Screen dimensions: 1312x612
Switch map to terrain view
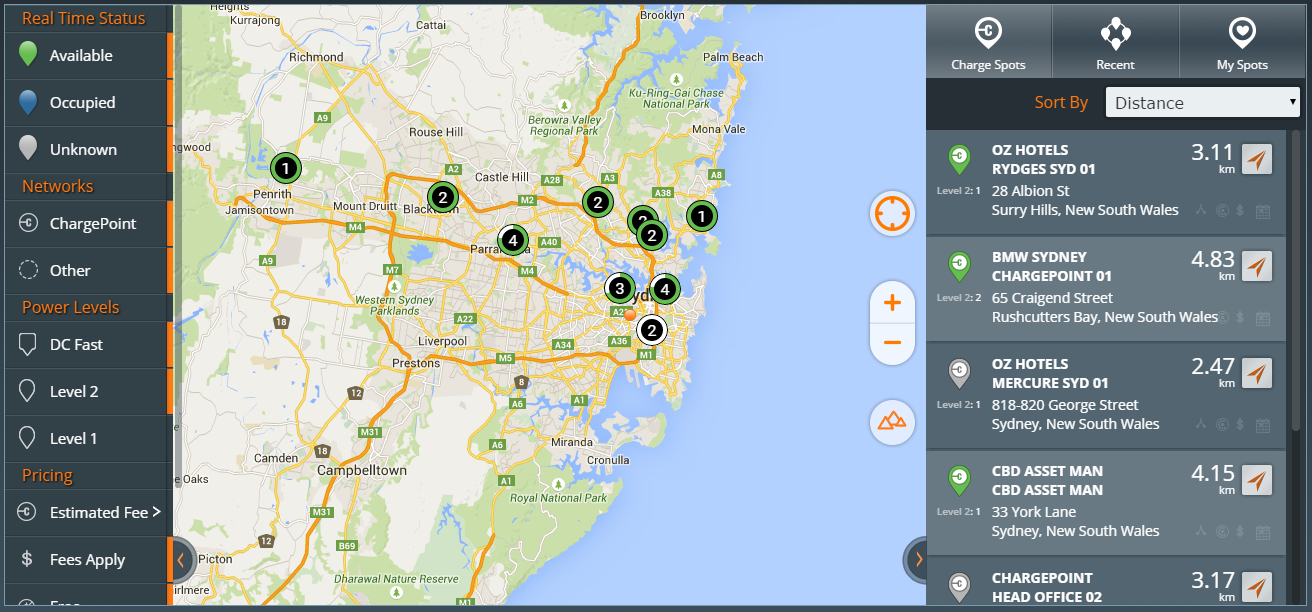point(892,421)
